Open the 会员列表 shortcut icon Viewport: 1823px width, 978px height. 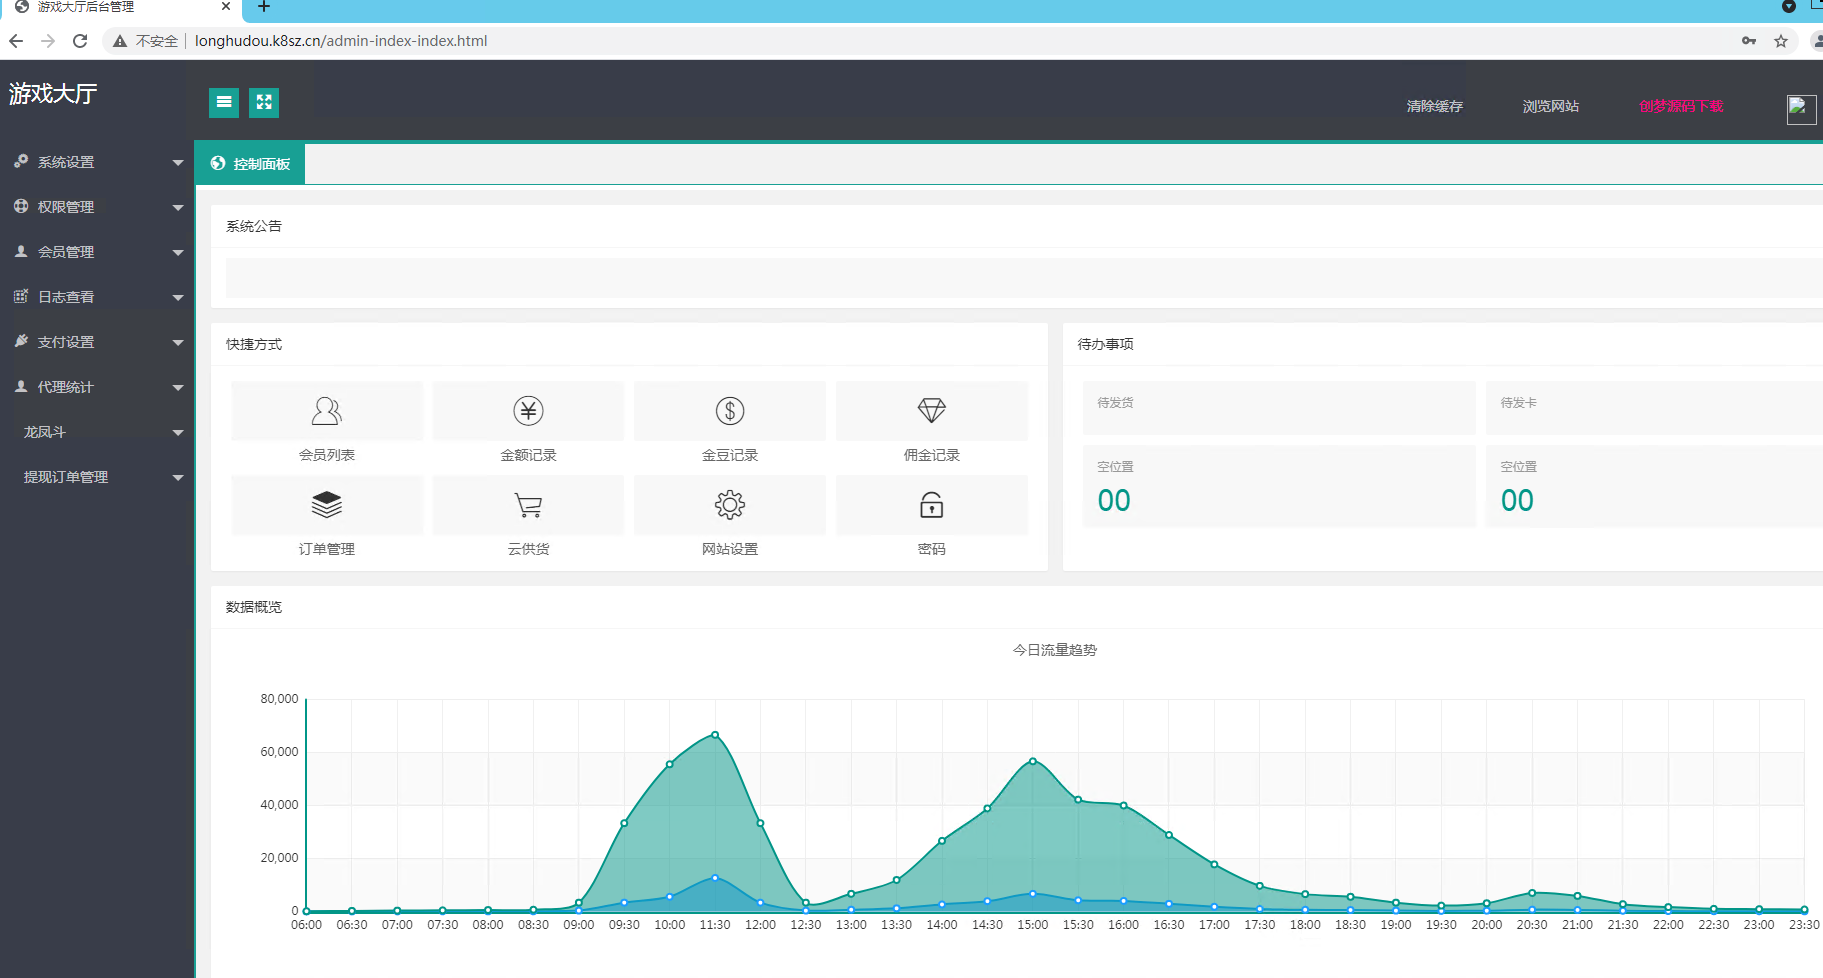tap(327, 411)
